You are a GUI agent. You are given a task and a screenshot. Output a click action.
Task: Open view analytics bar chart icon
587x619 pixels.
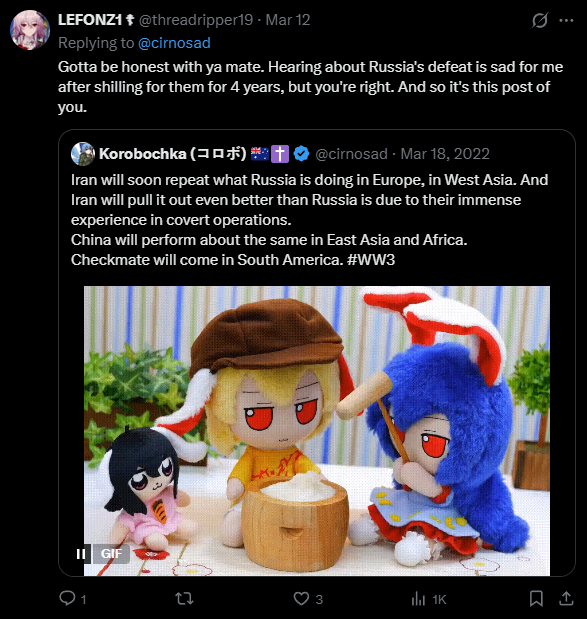click(418, 598)
